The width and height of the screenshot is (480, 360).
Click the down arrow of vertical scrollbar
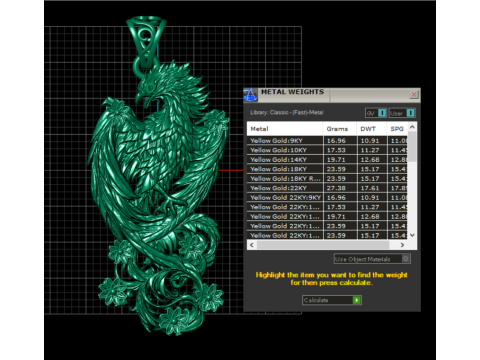[412, 235]
